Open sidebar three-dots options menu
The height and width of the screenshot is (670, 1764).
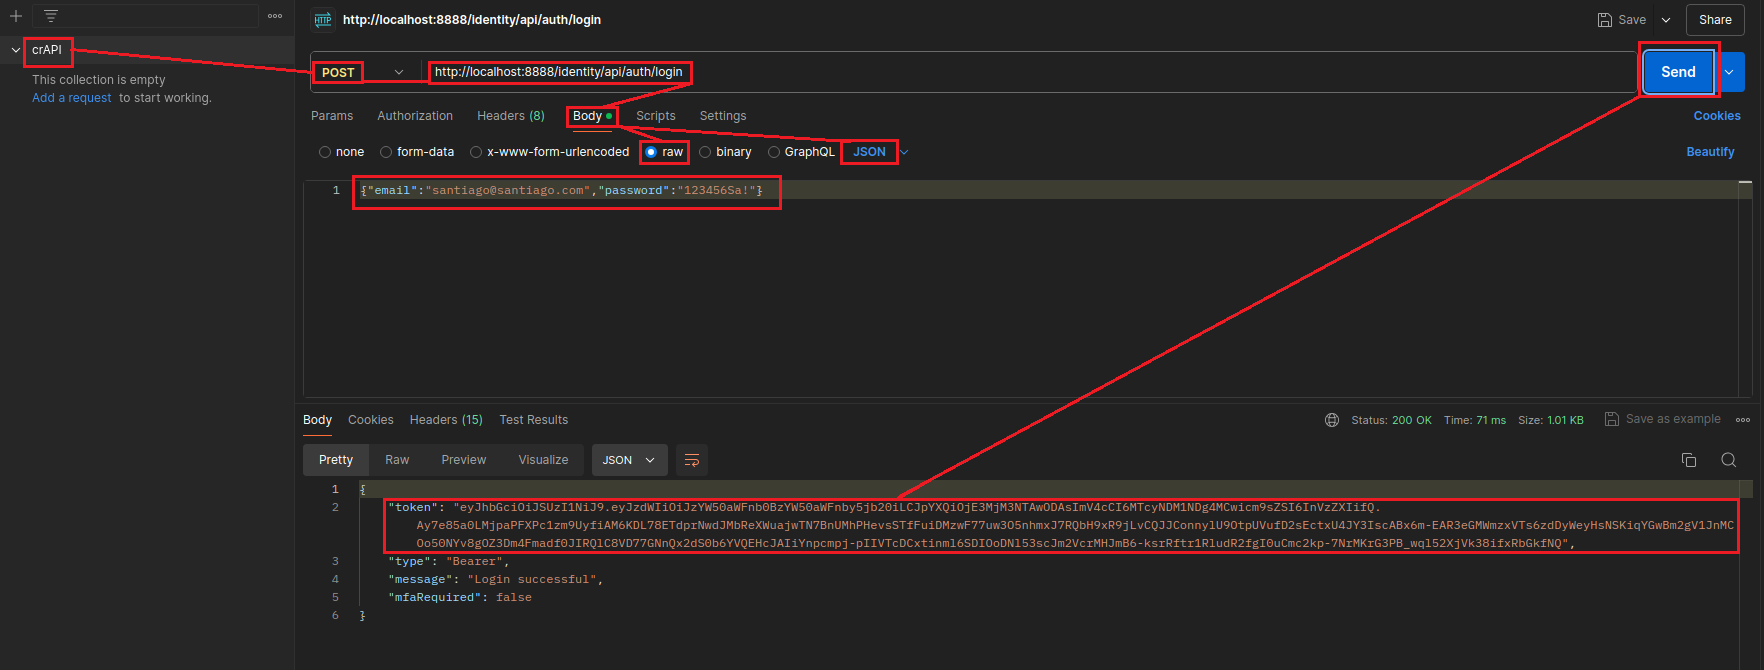point(275,16)
